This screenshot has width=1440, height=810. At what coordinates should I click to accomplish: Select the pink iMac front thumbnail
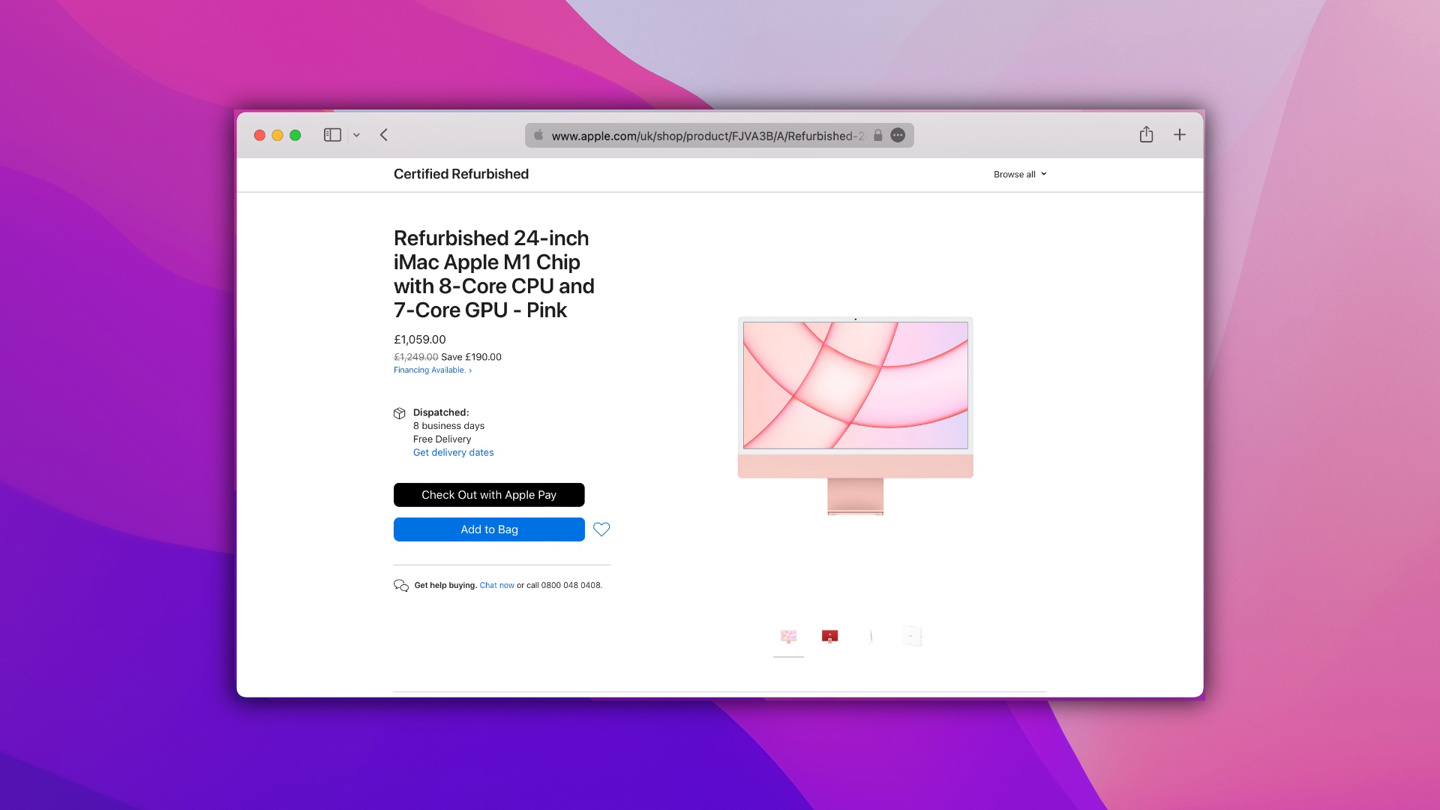click(x=788, y=636)
